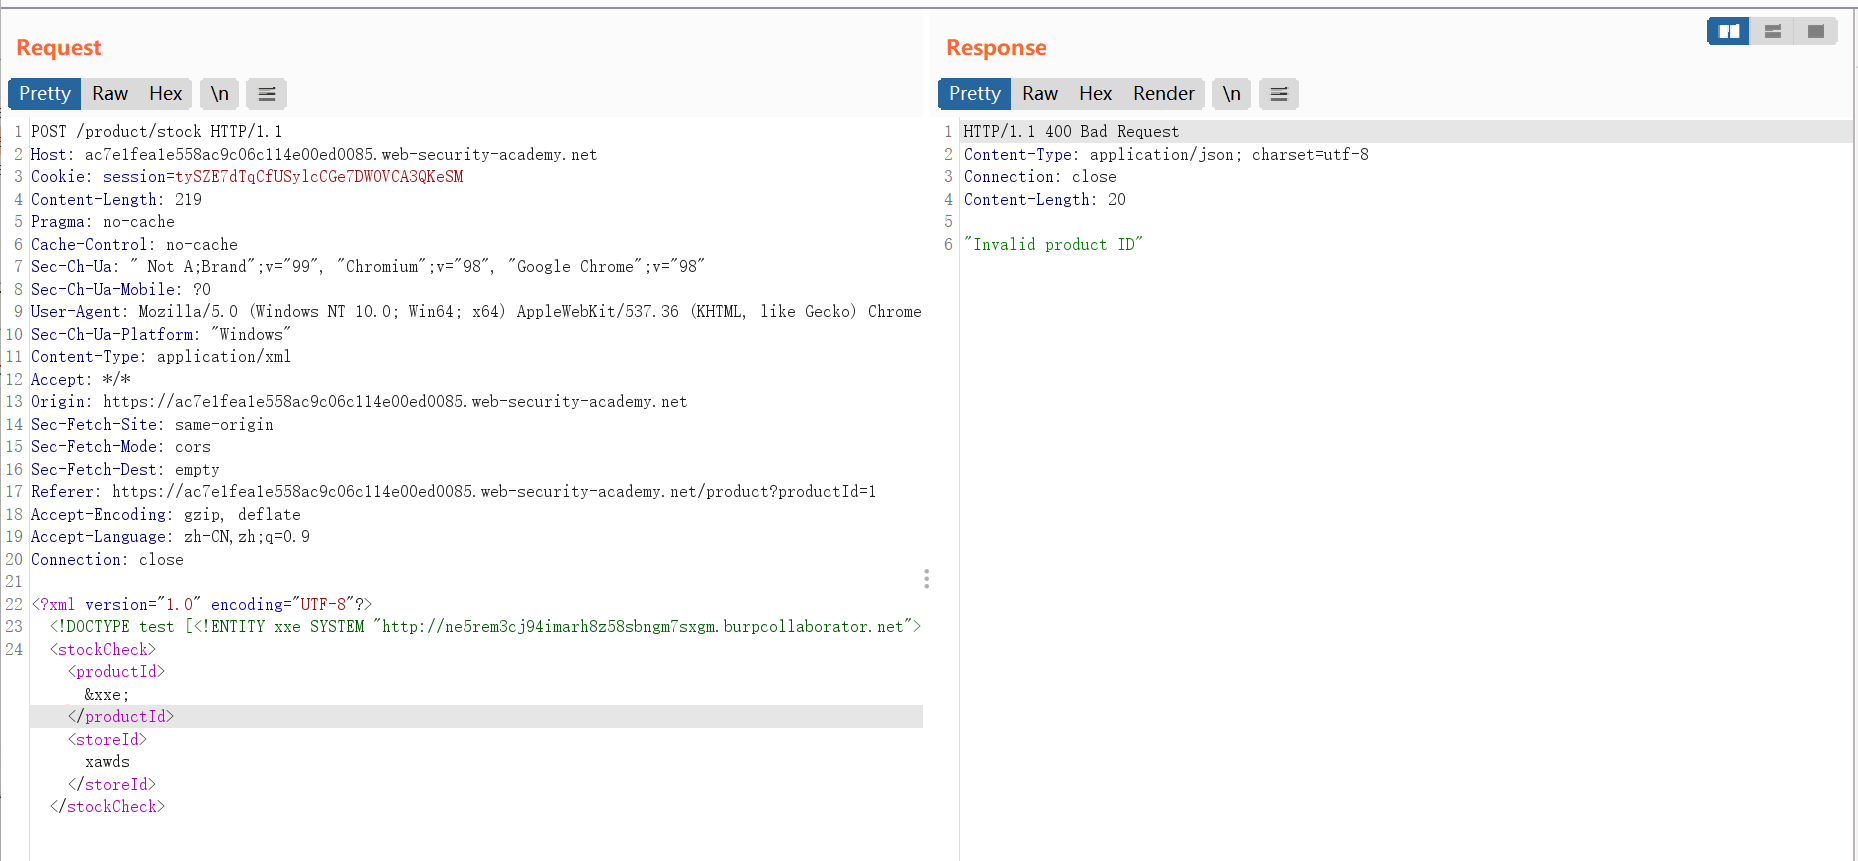
Task: Select Pretty tab in Request panel
Action: 45,94
